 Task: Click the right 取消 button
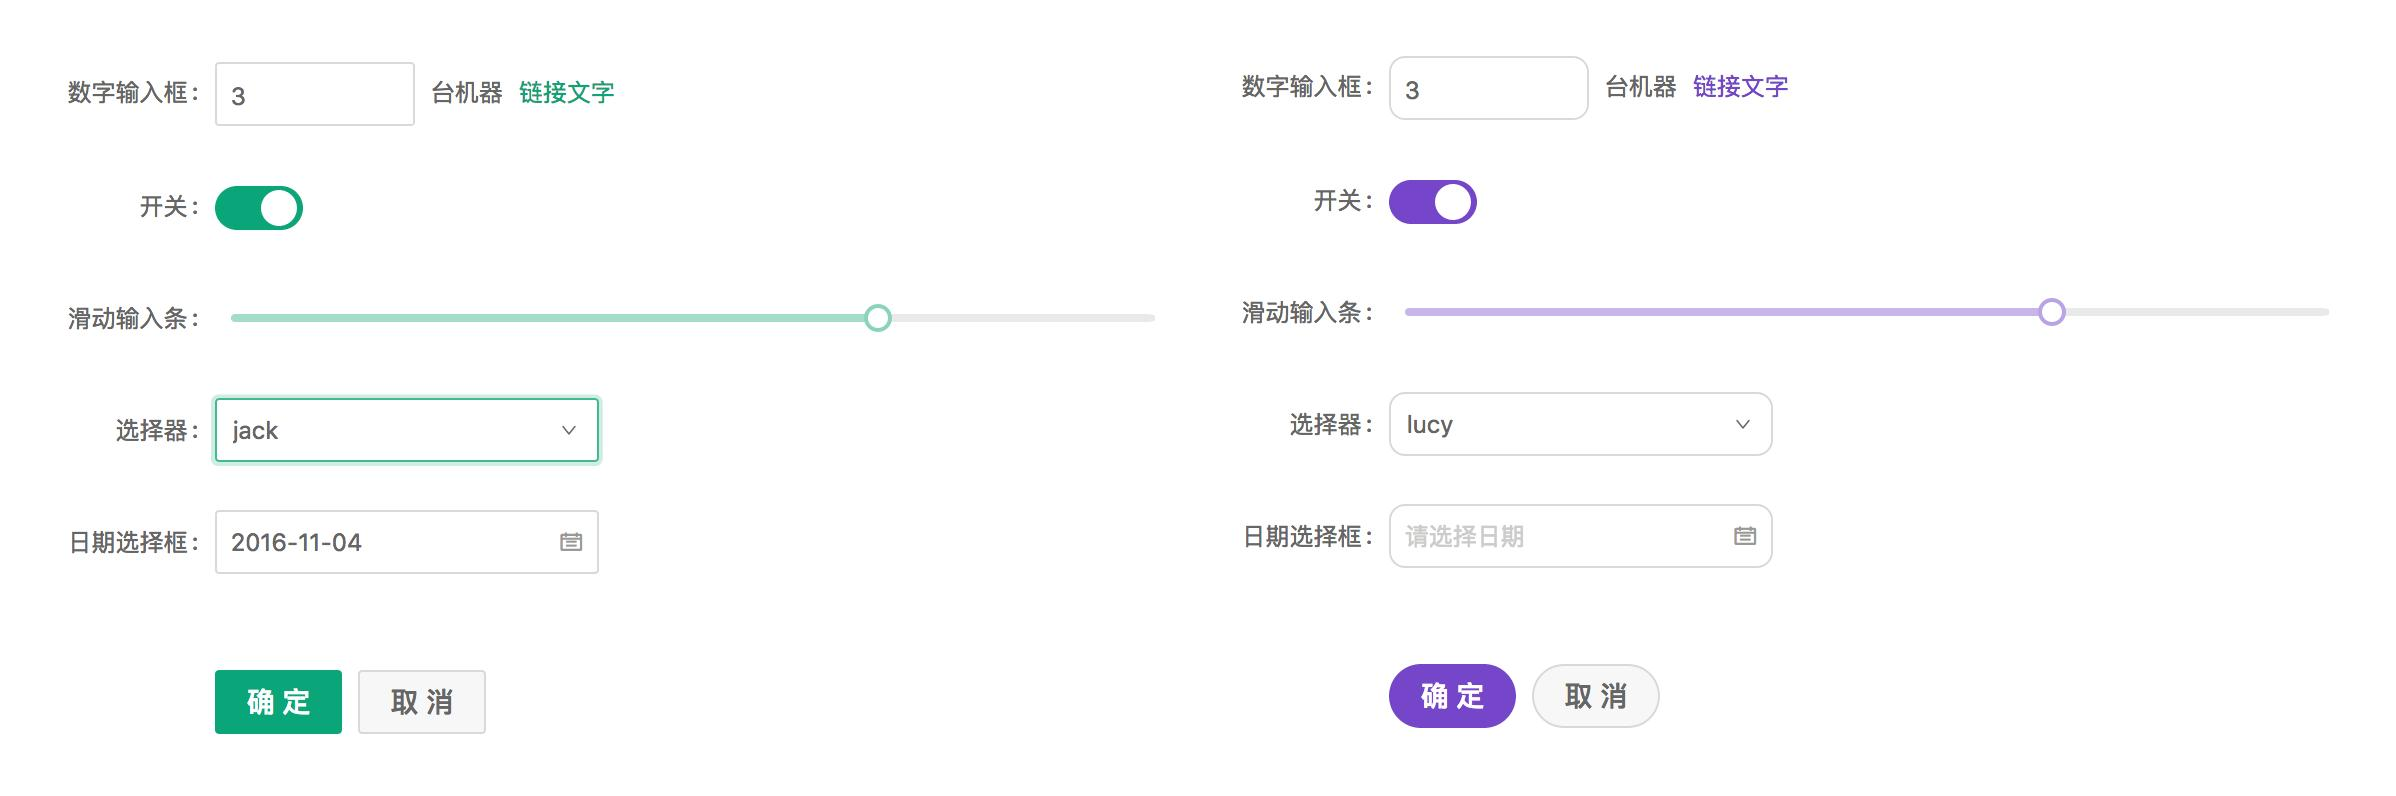point(1595,695)
